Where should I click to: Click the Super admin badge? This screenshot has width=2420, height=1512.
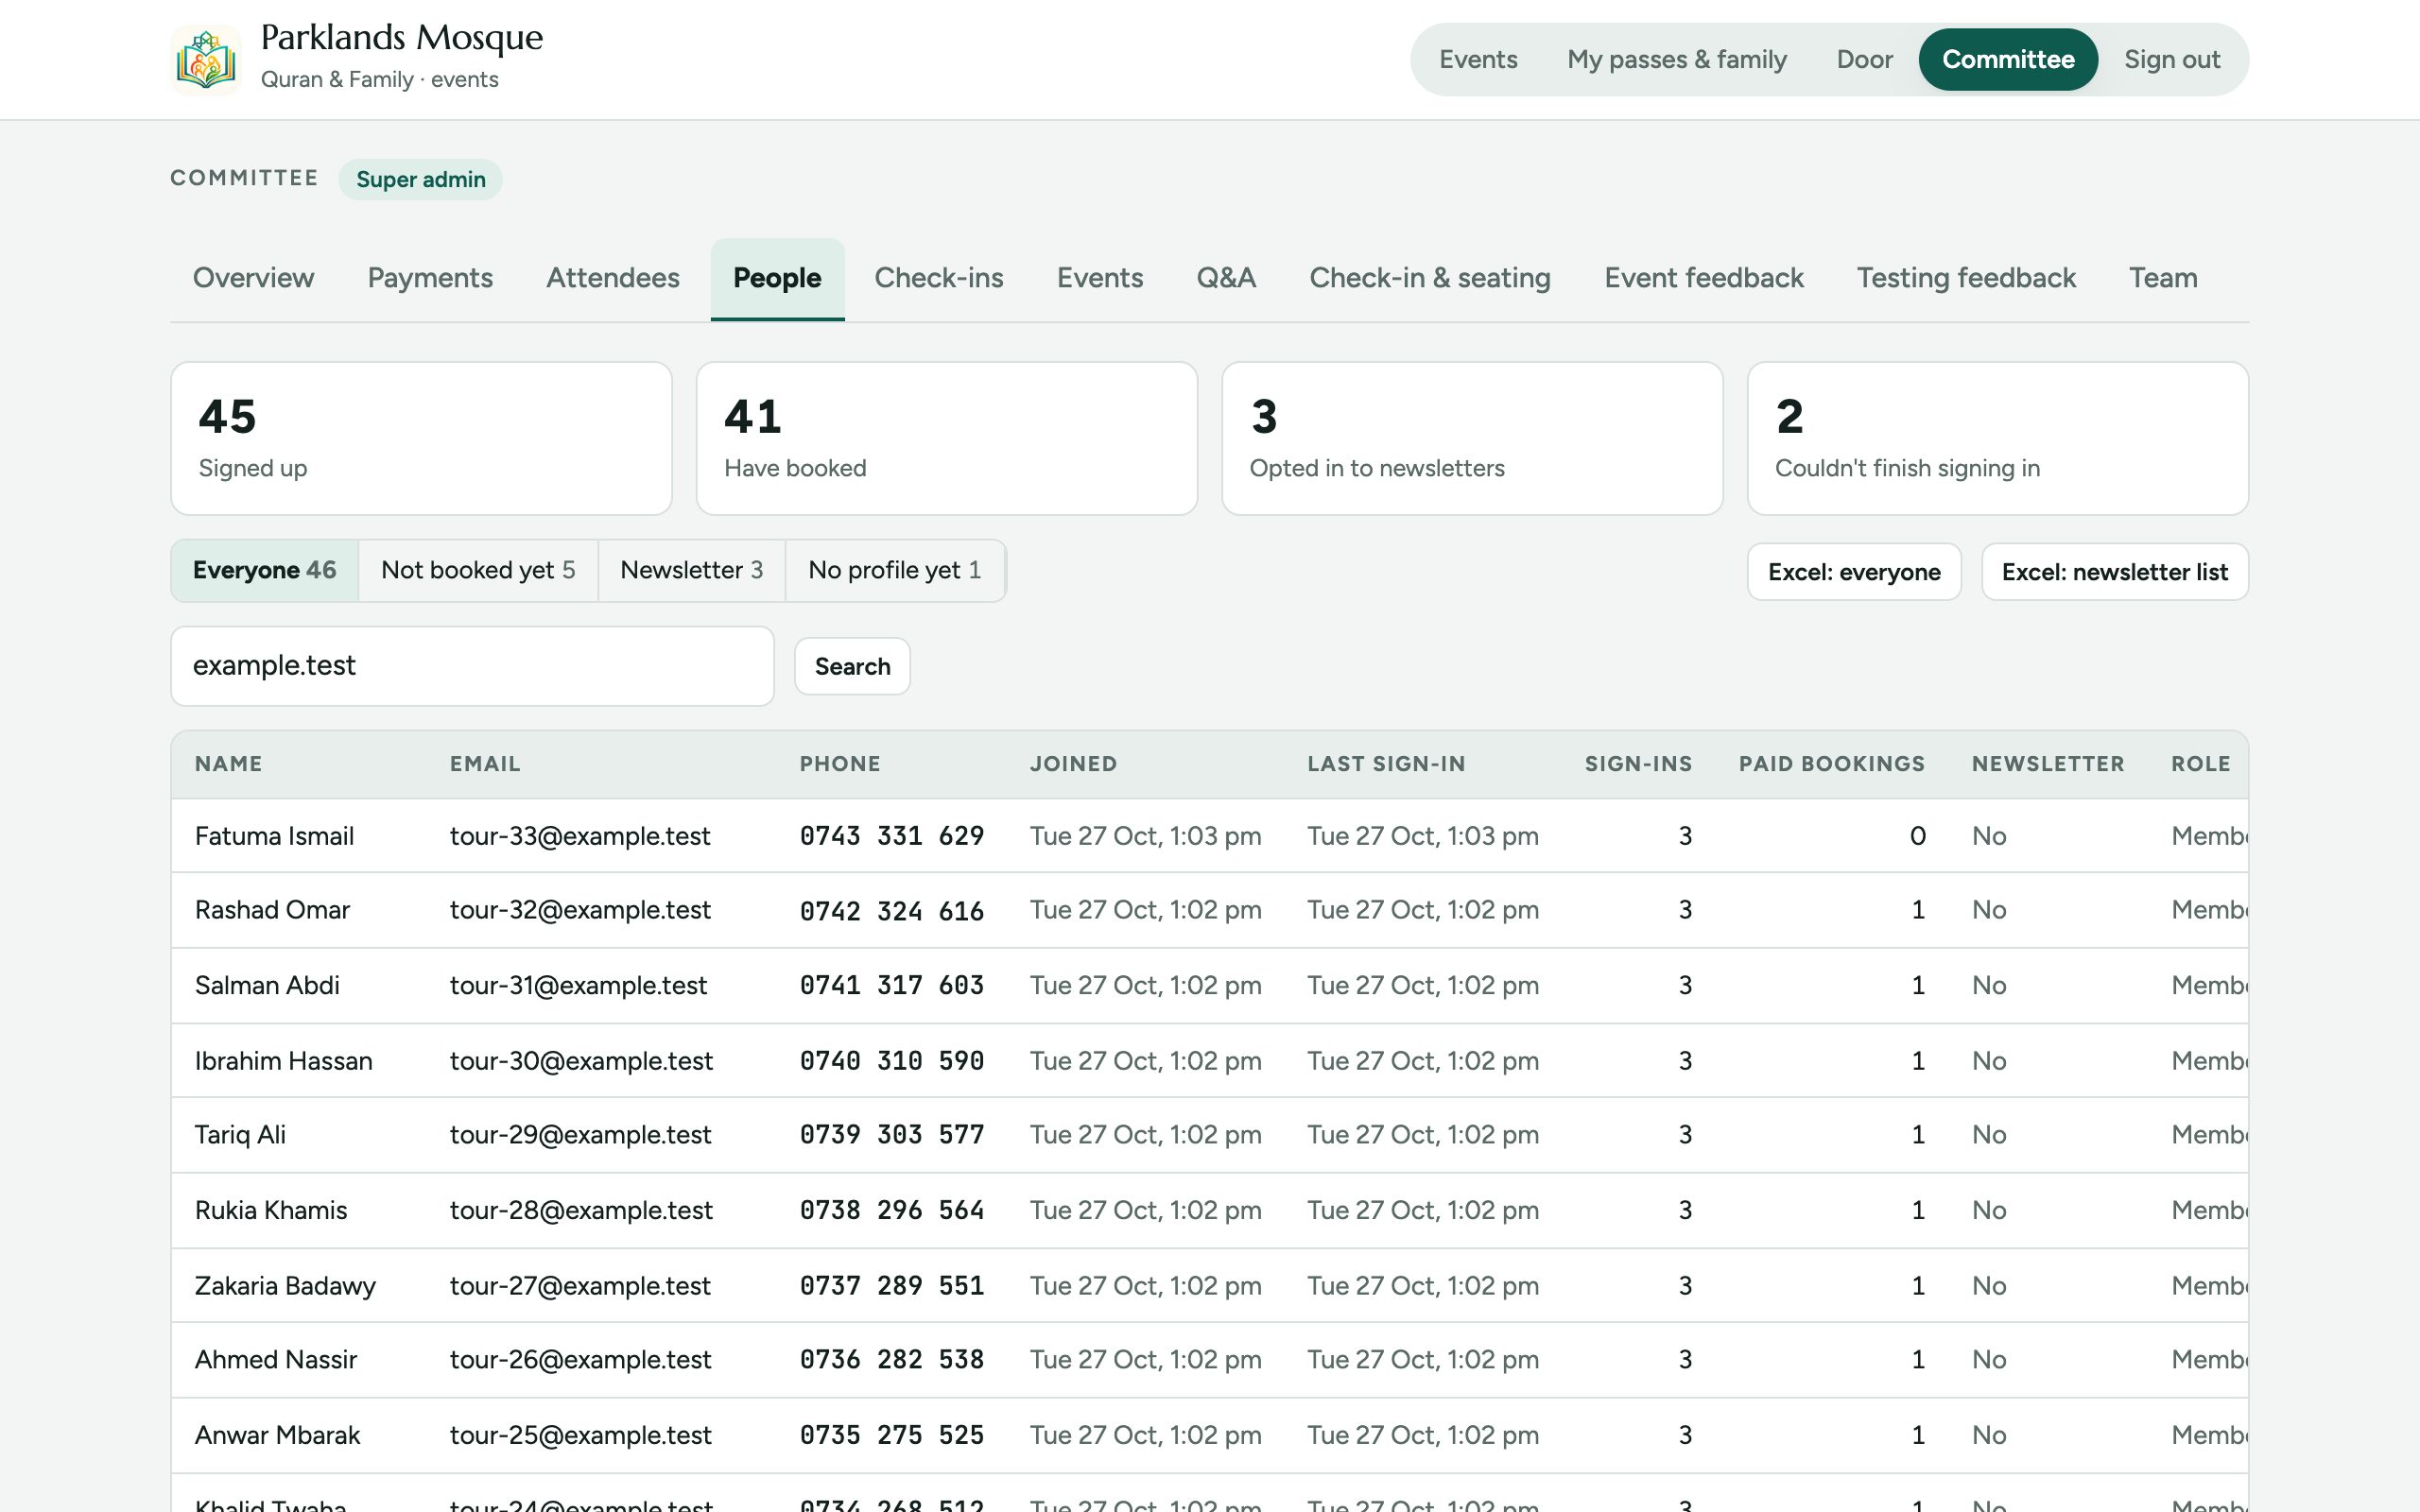421,180
